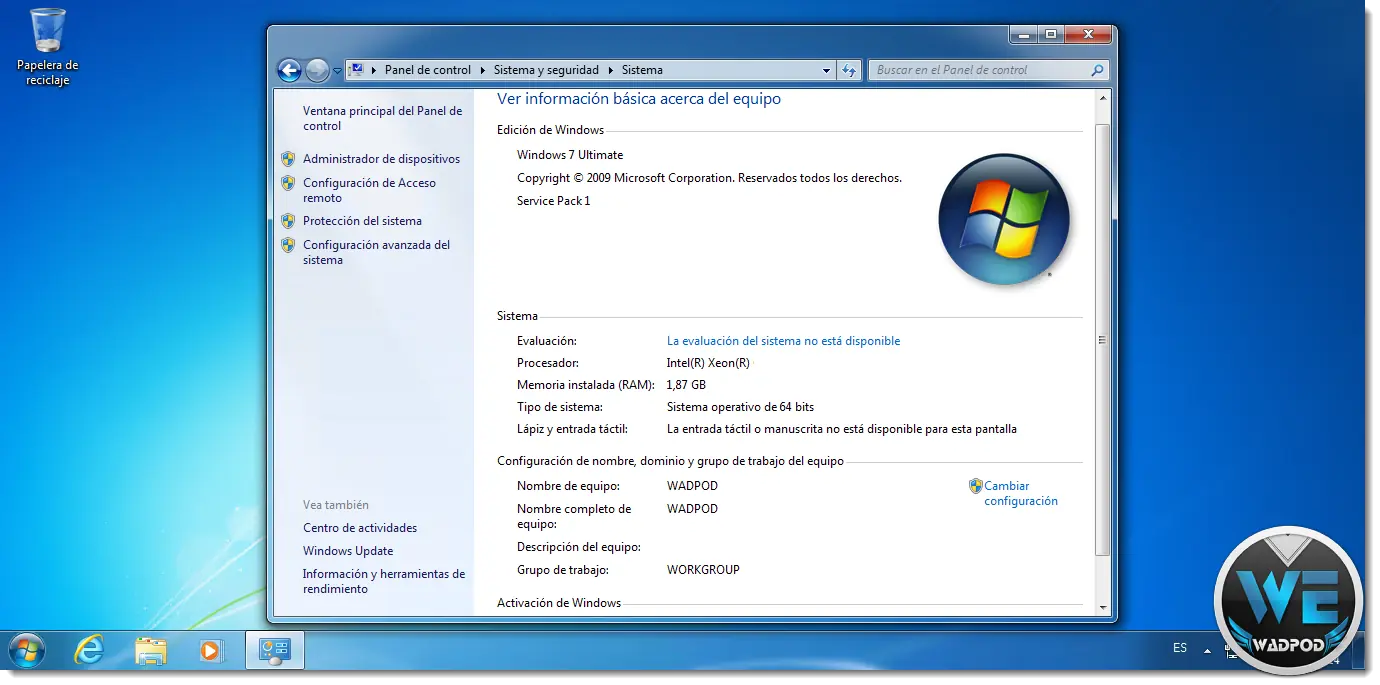Image resolution: width=1380 pixels, height=685 pixels.
Task: Open the address bar history dropdown
Action: pyautogui.click(x=826, y=71)
